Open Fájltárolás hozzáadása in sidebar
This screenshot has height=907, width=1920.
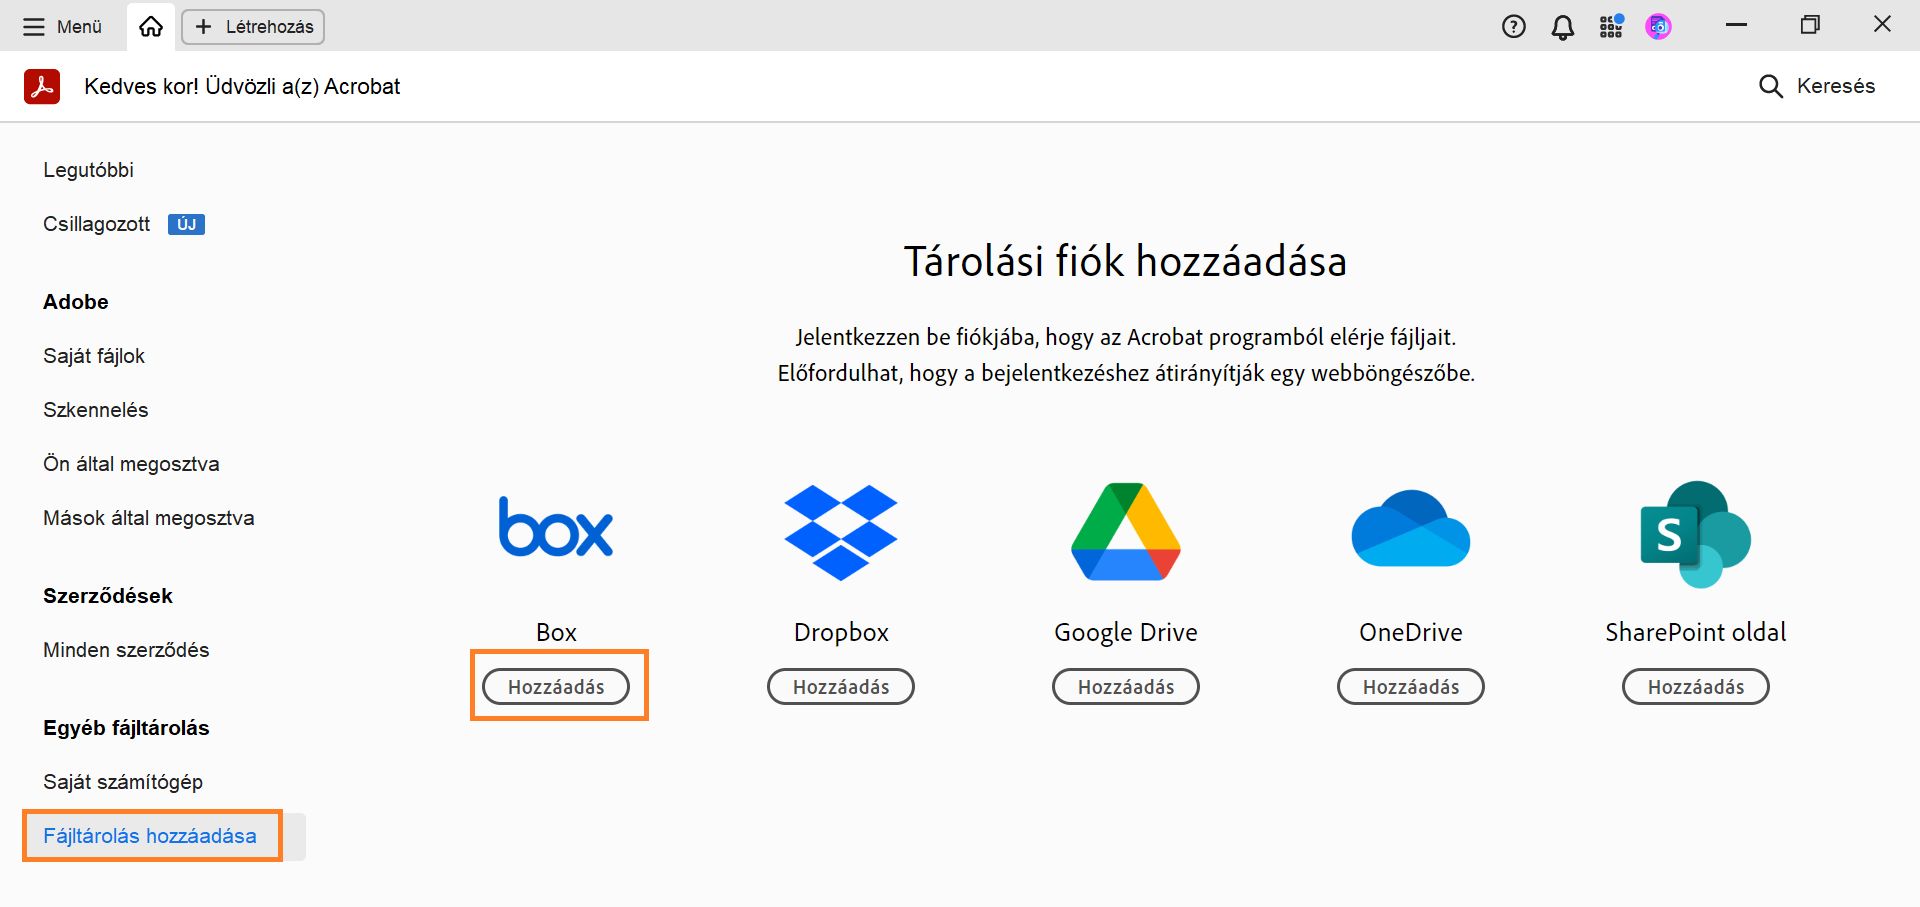pyautogui.click(x=150, y=836)
